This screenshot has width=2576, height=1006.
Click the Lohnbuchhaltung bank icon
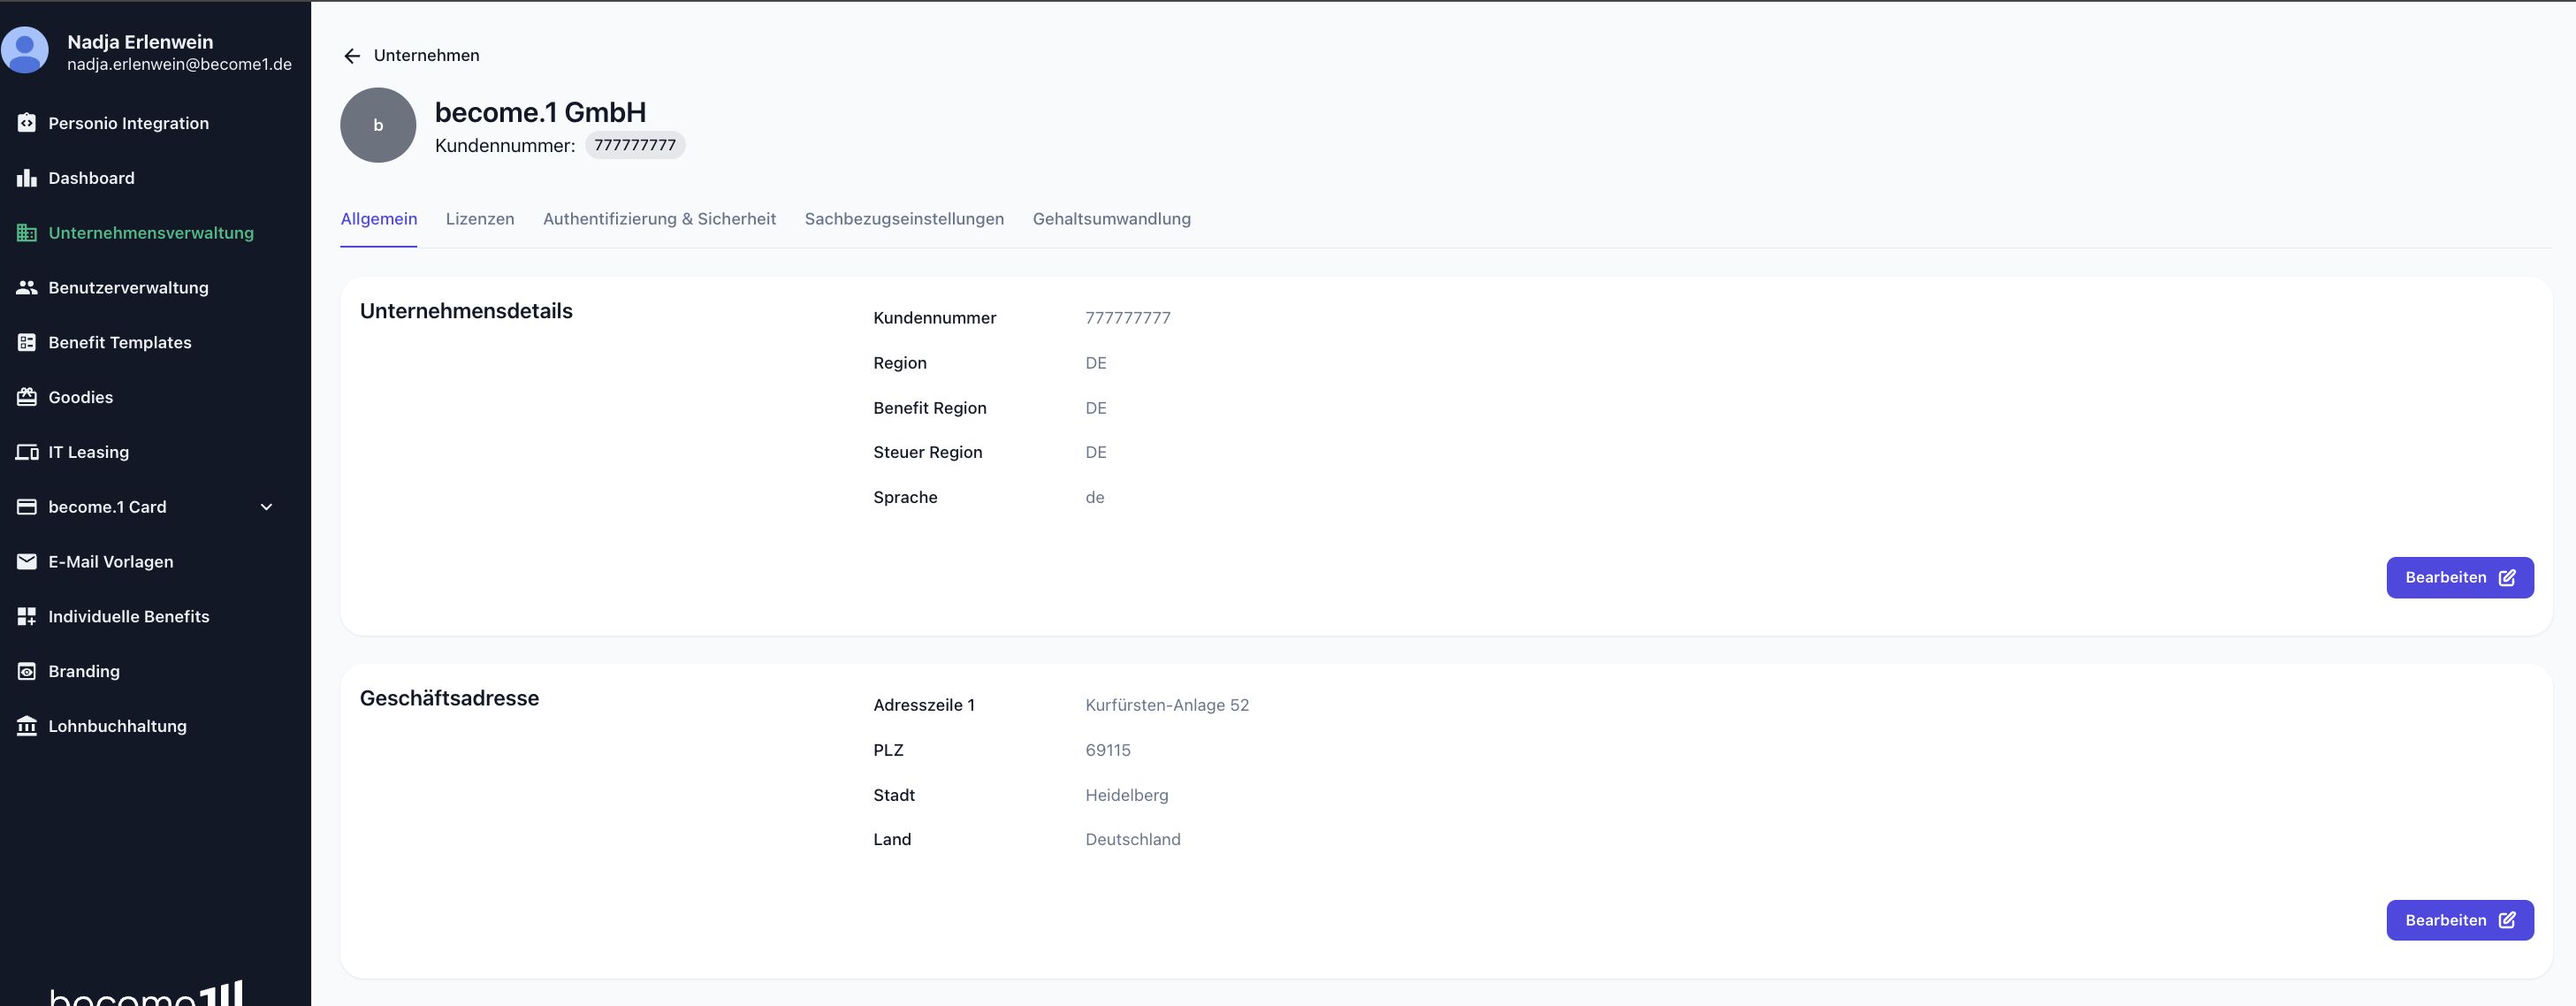[x=27, y=726]
